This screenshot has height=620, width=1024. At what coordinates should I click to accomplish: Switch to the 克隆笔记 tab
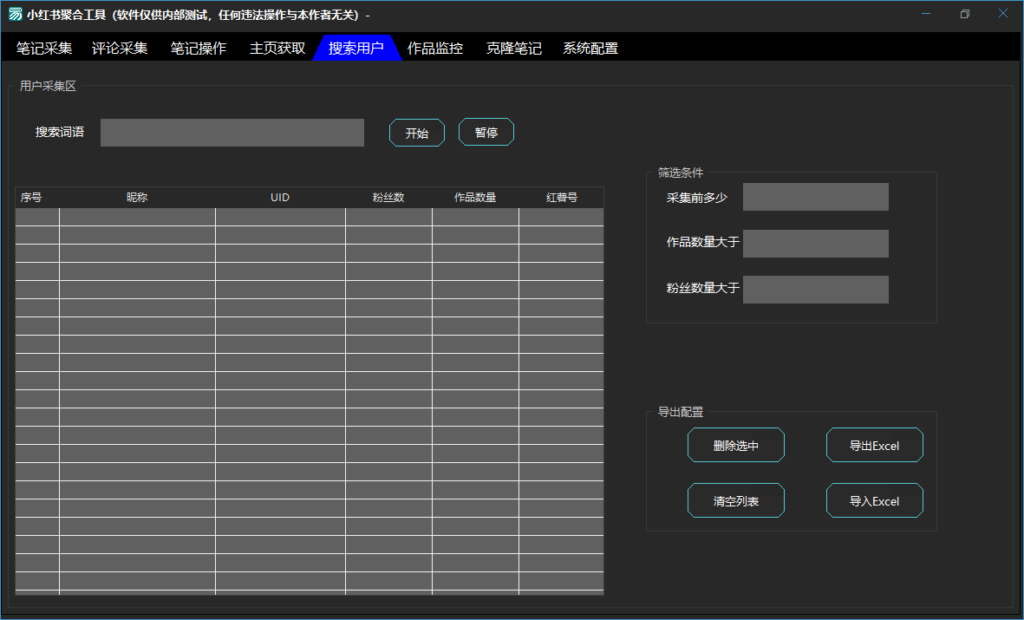[x=514, y=48]
